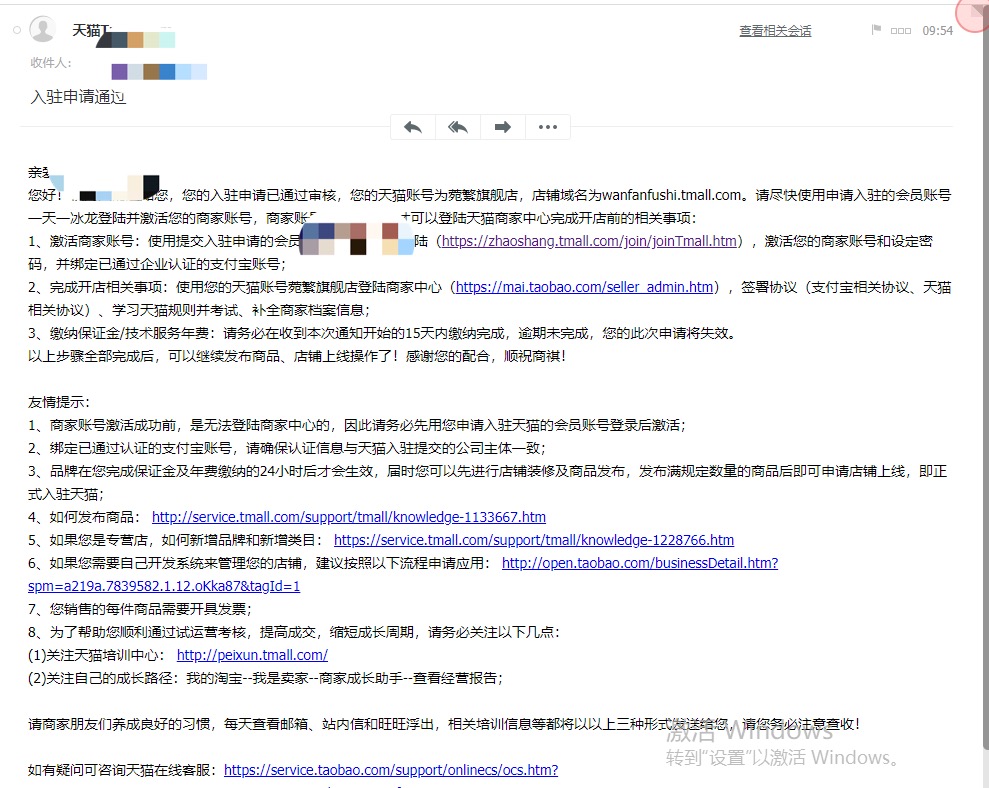
Task: Forward this email with the right arrow
Action: [x=503, y=127]
